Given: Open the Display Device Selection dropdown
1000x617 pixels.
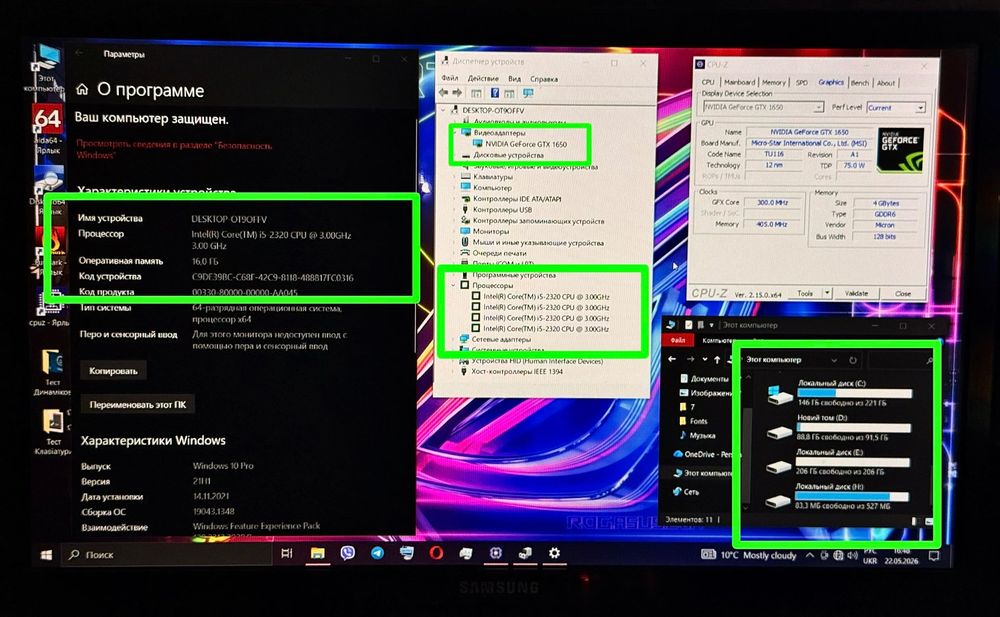Looking at the screenshot, I should [x=763, y=107].
